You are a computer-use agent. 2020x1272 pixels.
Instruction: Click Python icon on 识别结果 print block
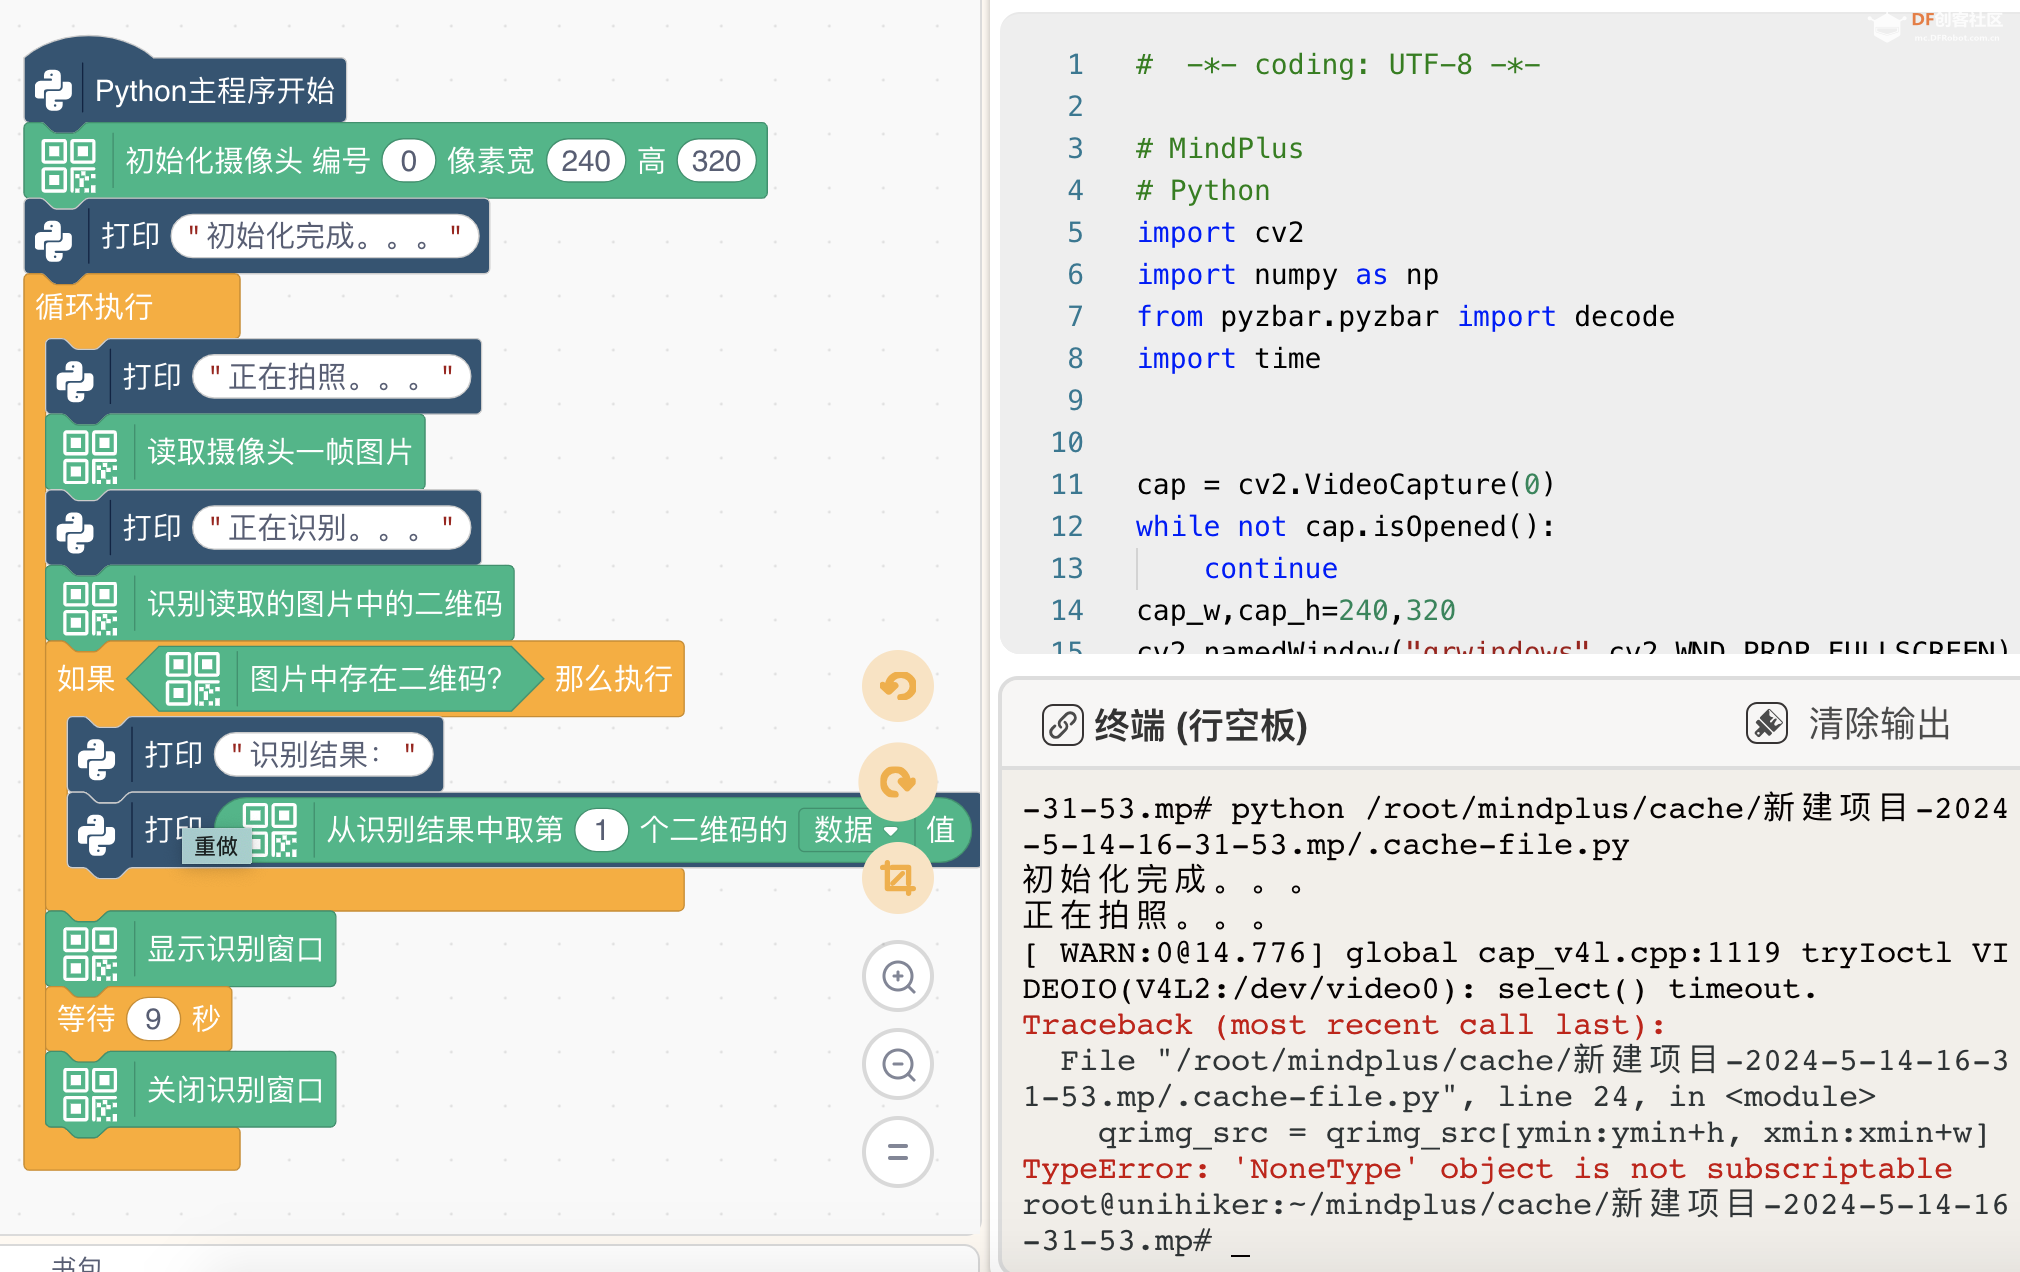(x=97, y=759)
